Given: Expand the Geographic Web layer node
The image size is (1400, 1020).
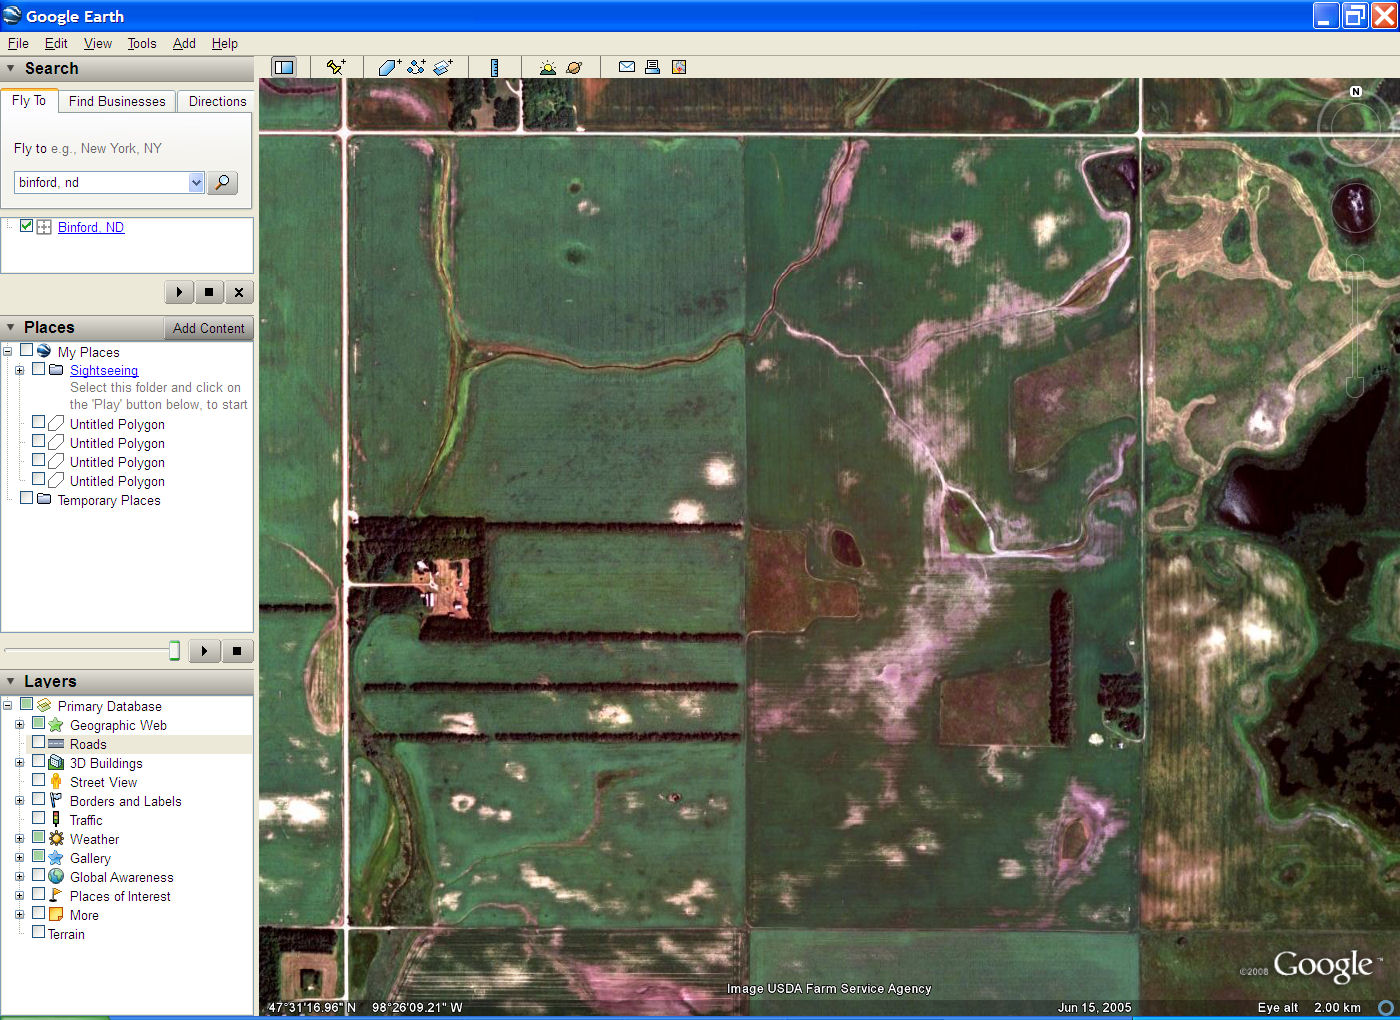Looking at the screenshot, I should (19, 725).
